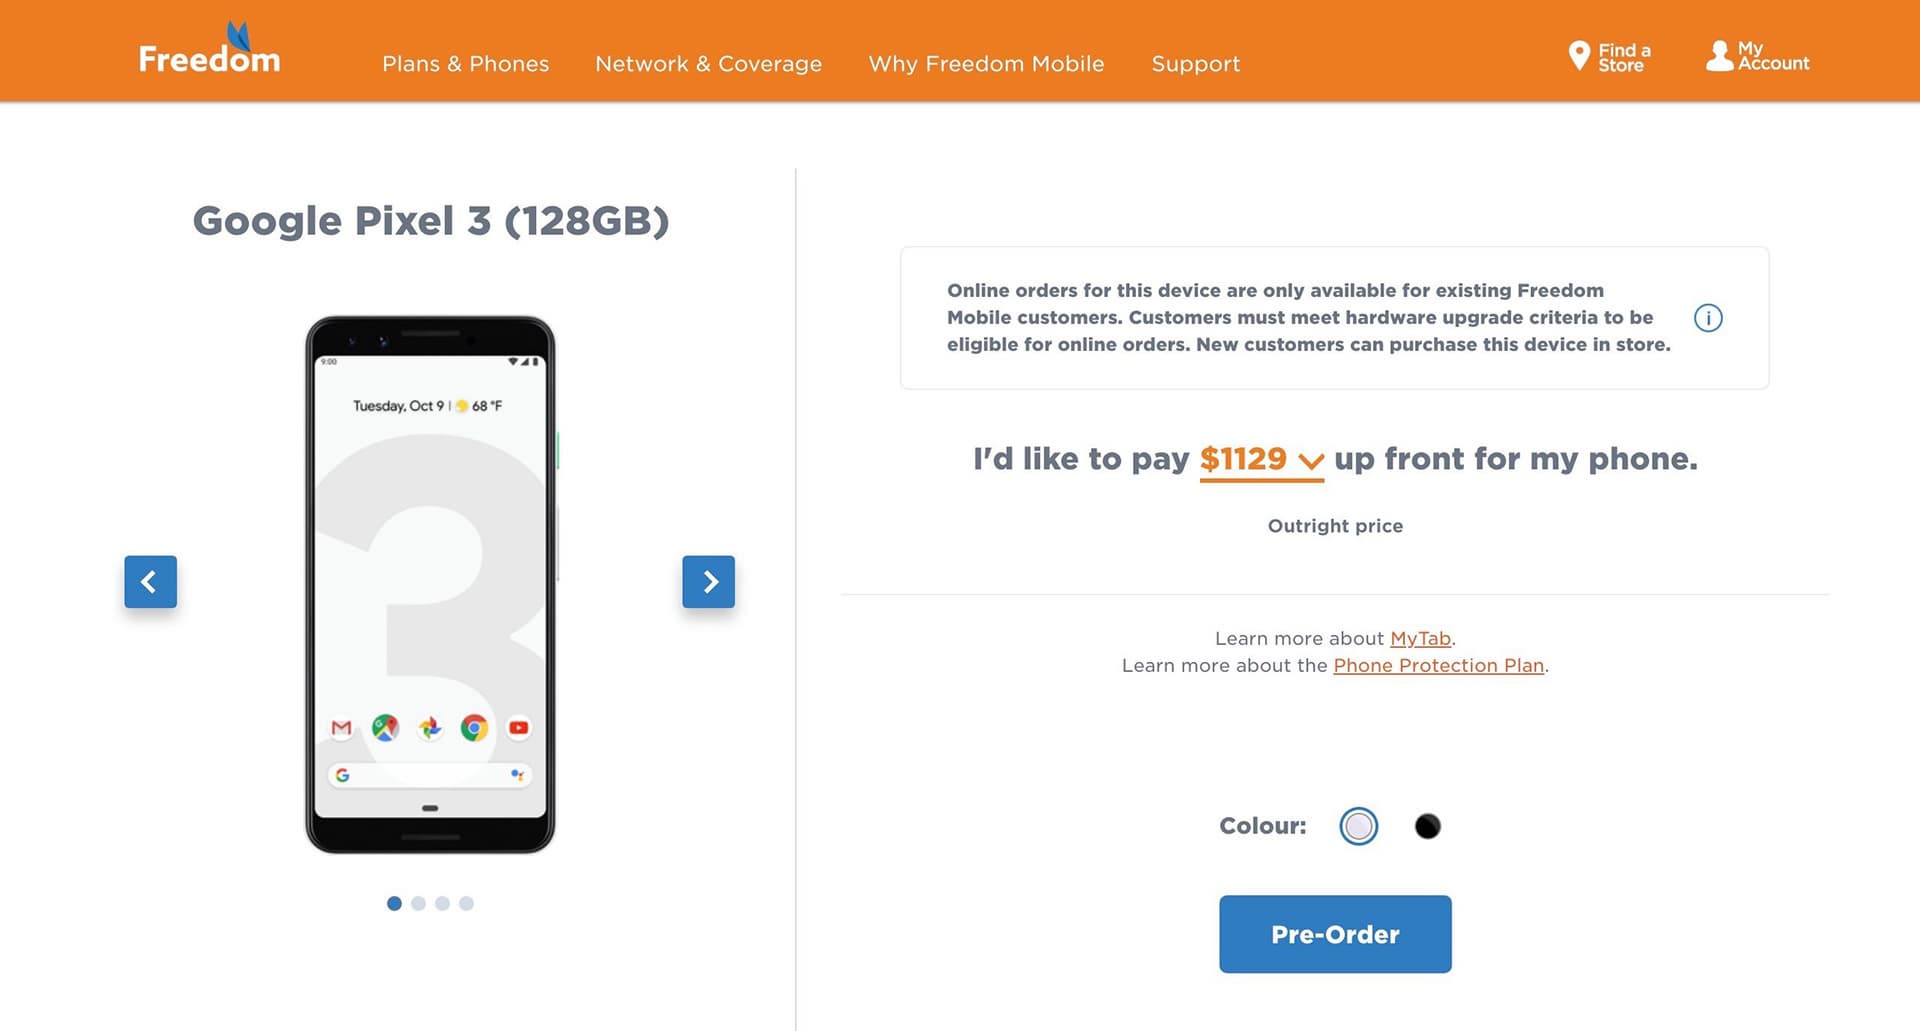The image size is (1920, 1031).
Task: Click the Pixel 3 phone image
Action: 430,585
